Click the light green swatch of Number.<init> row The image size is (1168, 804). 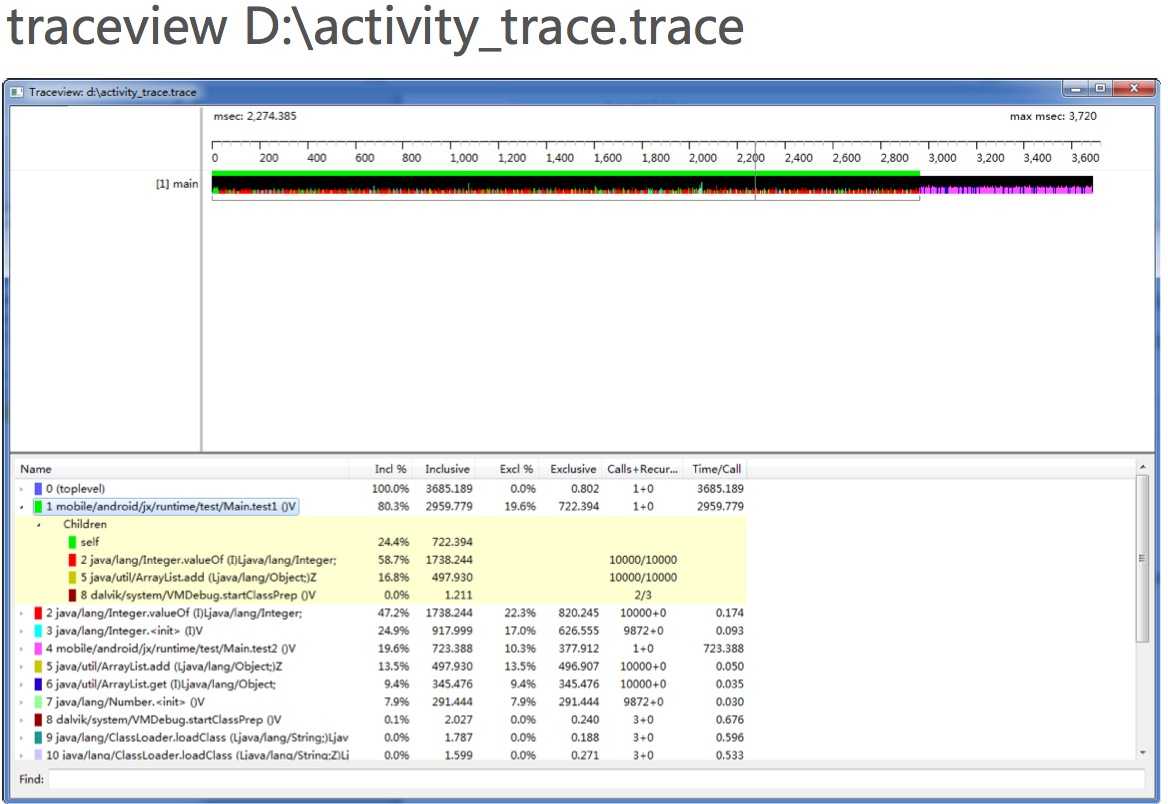[x=38, y=702]
